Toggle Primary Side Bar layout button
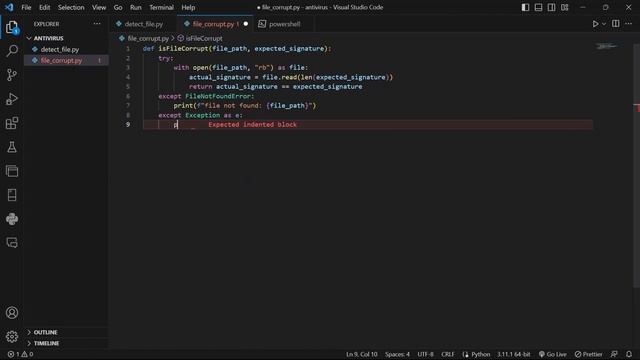Image resolution: width=640 pixels, height=360 pixels. pos(525,7)
